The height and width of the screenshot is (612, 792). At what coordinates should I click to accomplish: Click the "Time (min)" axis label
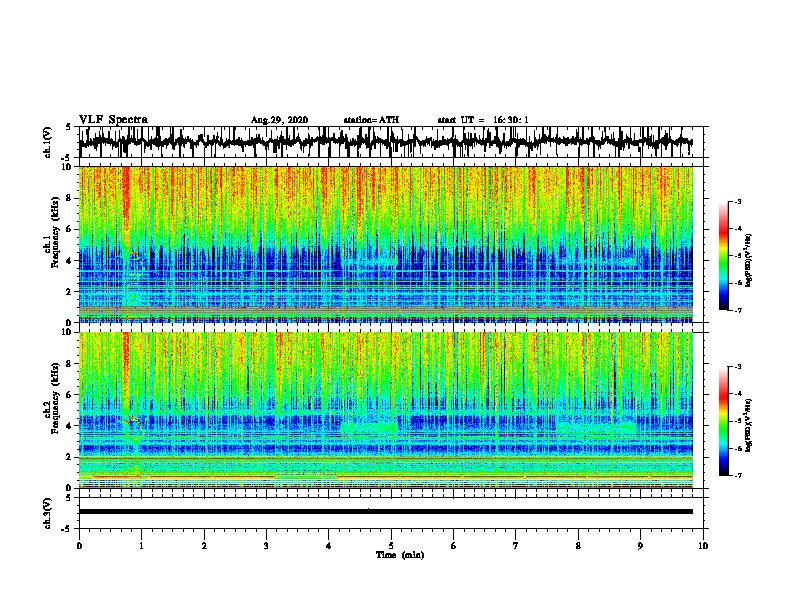(x=400, y=555)
